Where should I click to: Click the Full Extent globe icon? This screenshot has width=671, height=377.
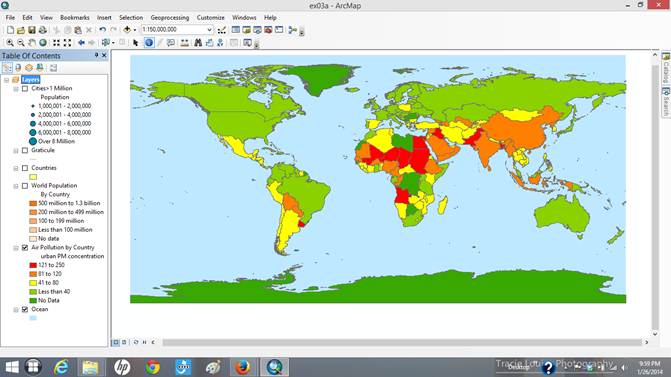click(43, 43)
